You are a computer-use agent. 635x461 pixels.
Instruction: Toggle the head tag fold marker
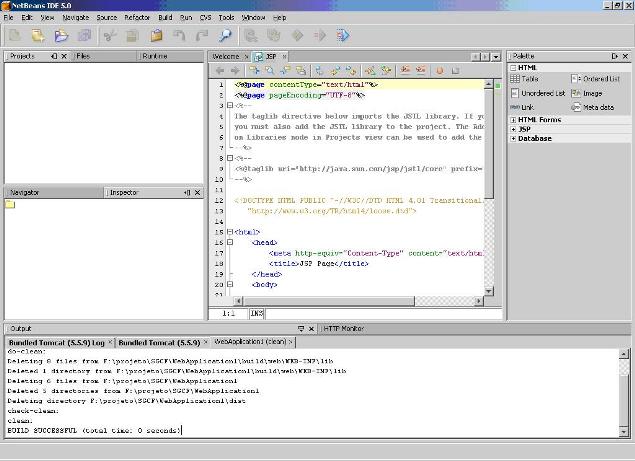coord(229,242)
